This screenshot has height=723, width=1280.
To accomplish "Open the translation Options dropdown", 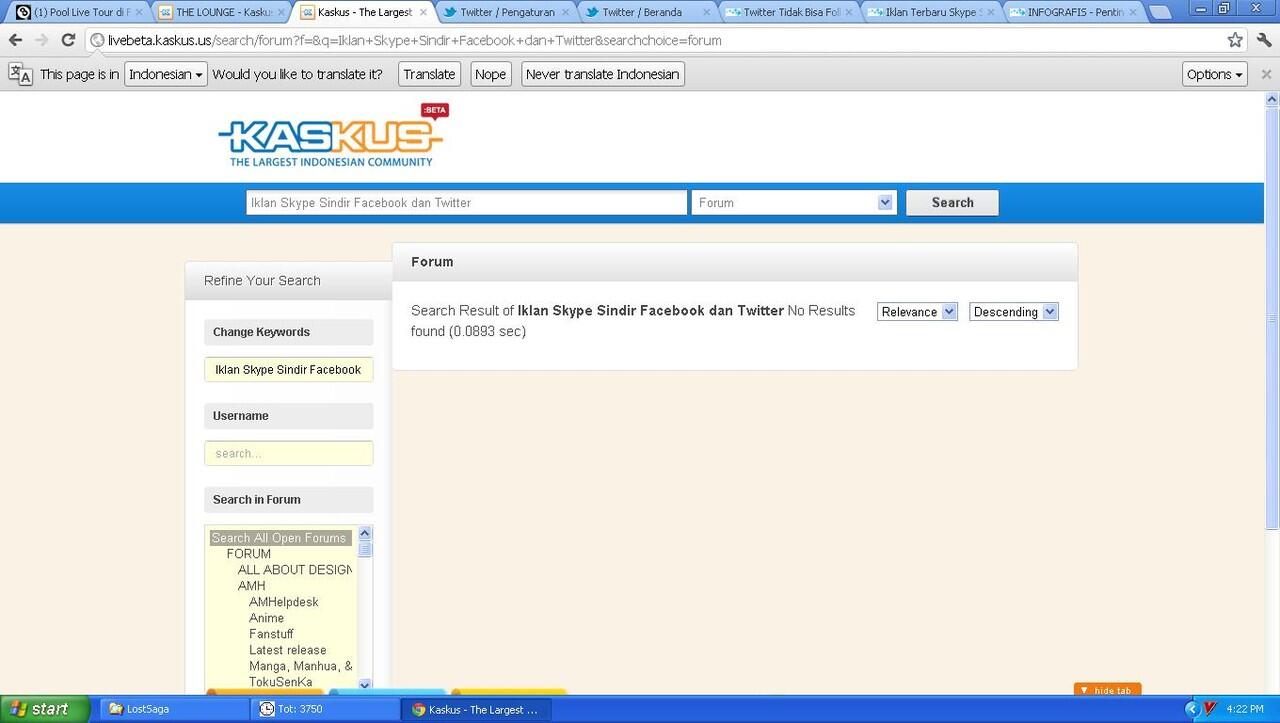I will [1215, 74].
